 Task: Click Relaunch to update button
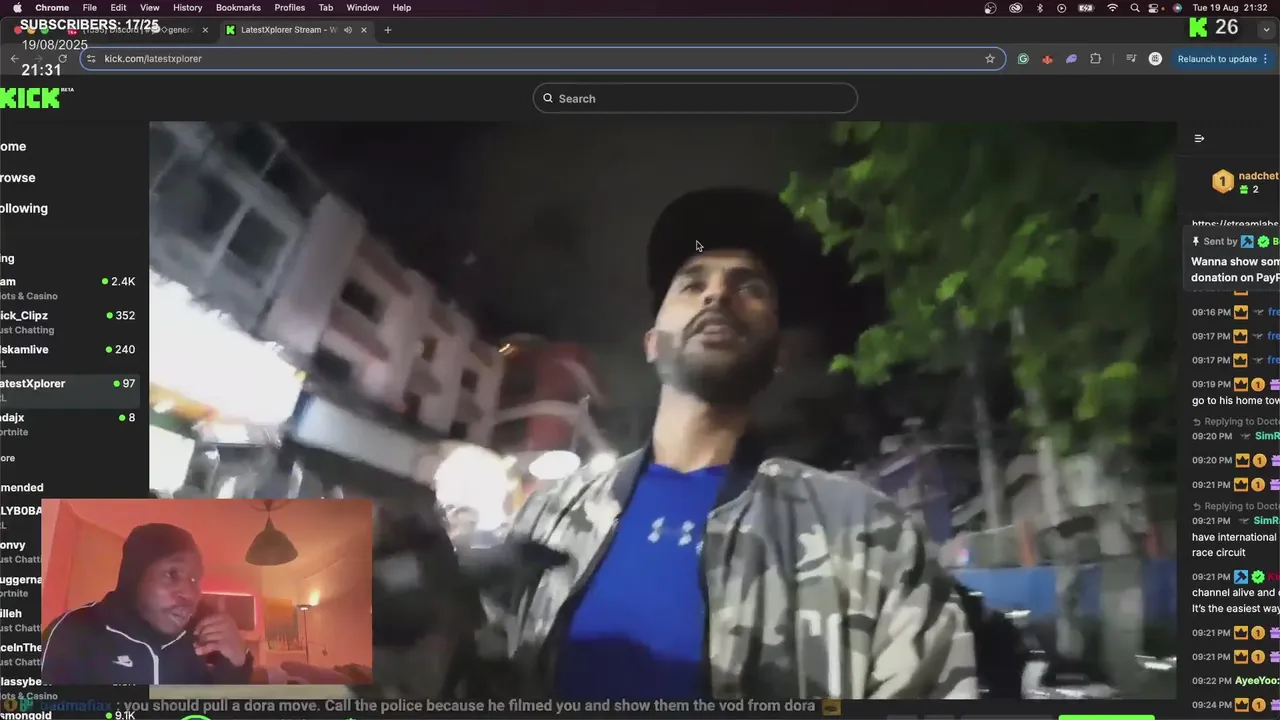[x=1217, y=59]
